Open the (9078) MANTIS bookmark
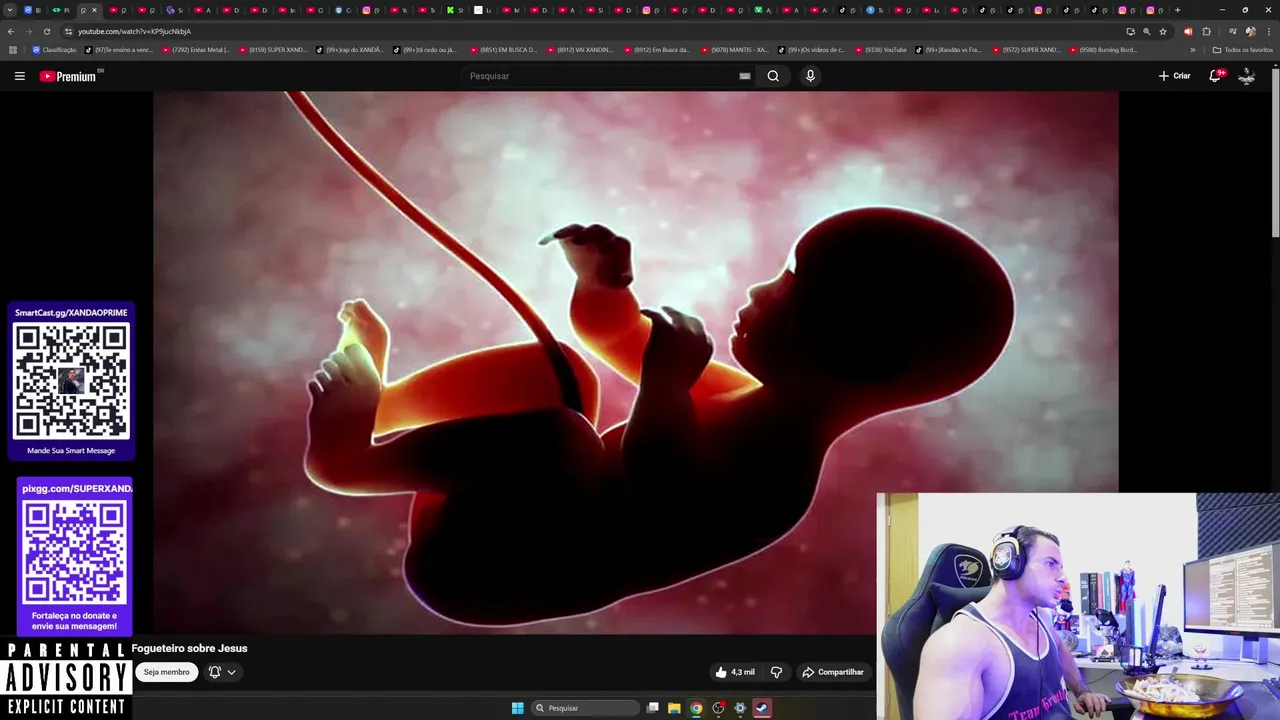Screen dimensions: 1280x720 coord(734,50)
